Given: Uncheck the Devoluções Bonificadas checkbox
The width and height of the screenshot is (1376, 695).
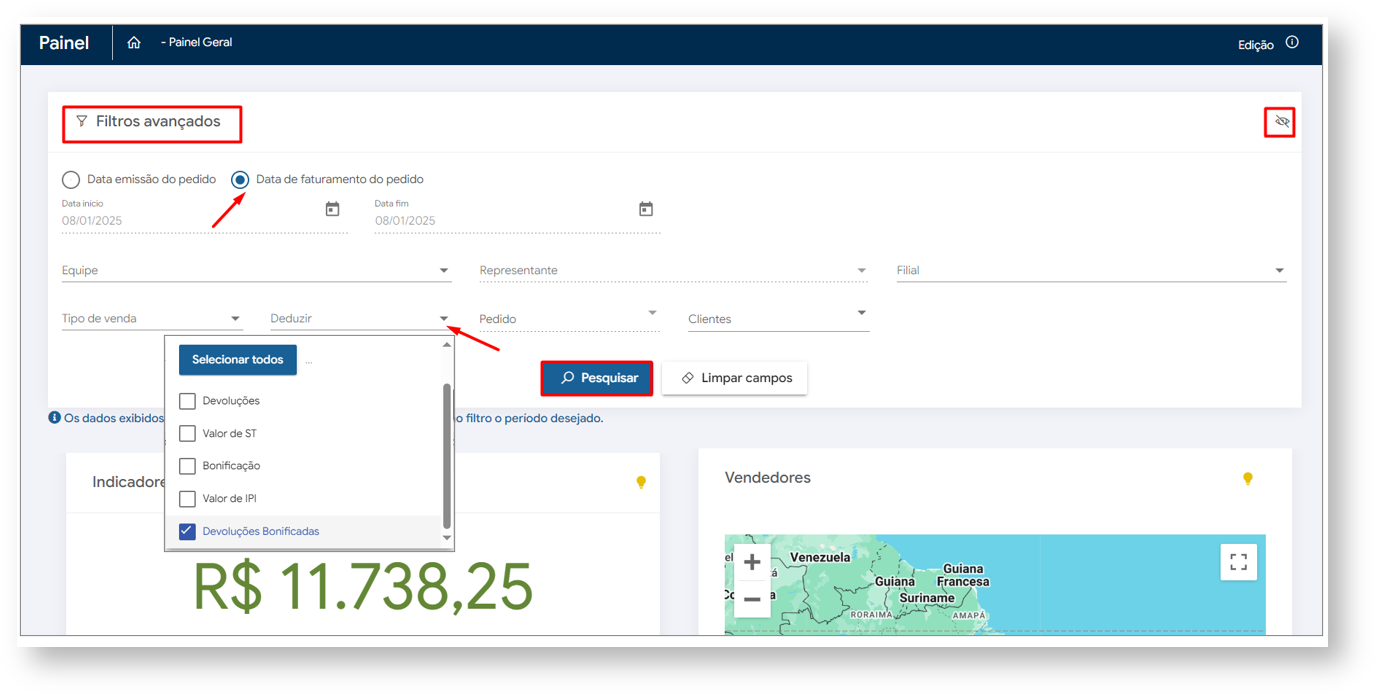Looking at the screenshot, I should coord(187,531).
